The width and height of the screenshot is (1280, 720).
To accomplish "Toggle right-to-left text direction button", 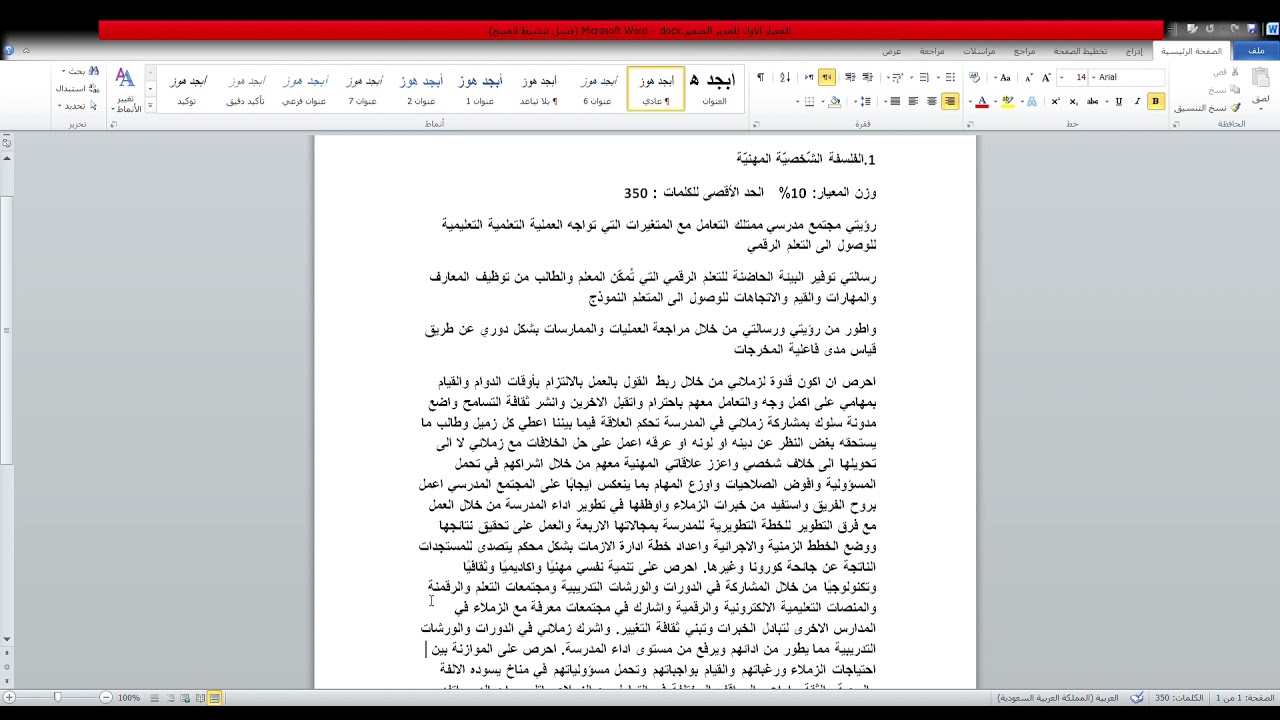I will 827,77.
